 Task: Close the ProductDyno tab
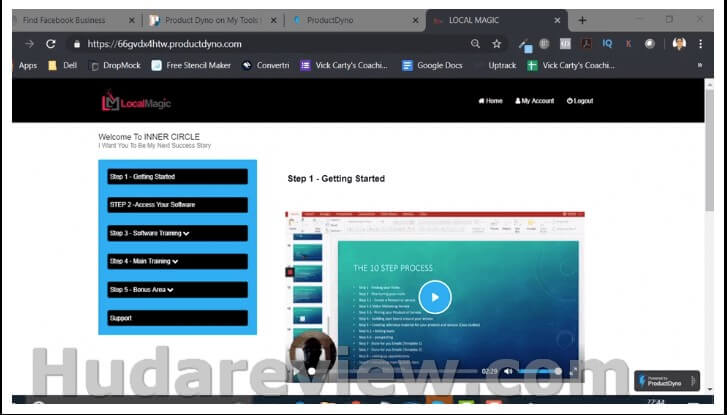(x=415, y=20)
